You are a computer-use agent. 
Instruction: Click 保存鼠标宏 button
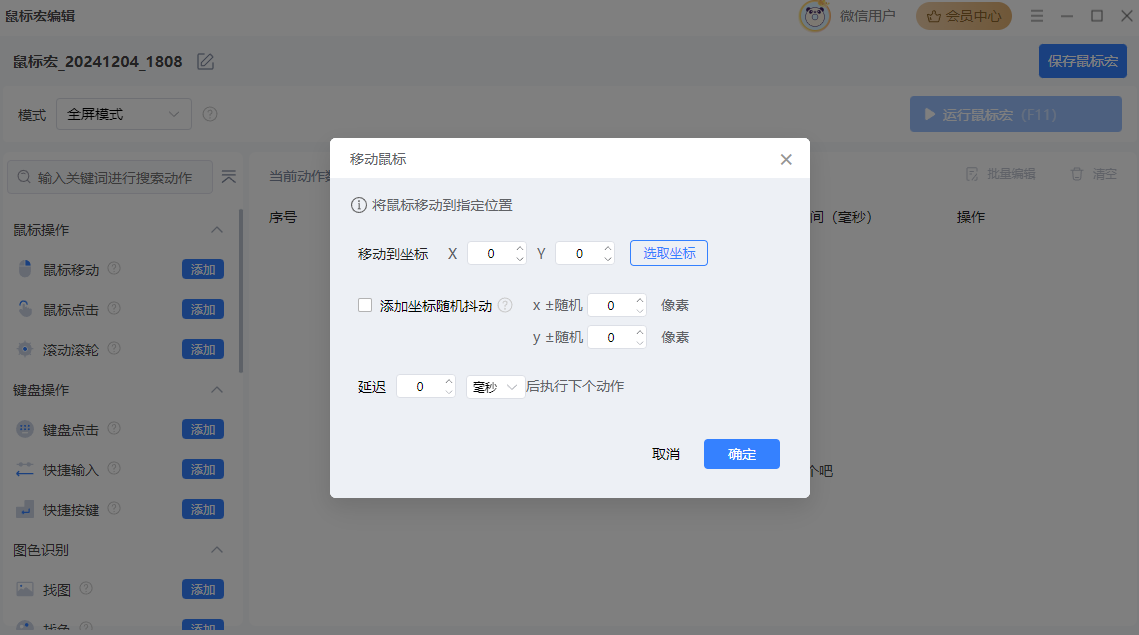coord(1082,61)
